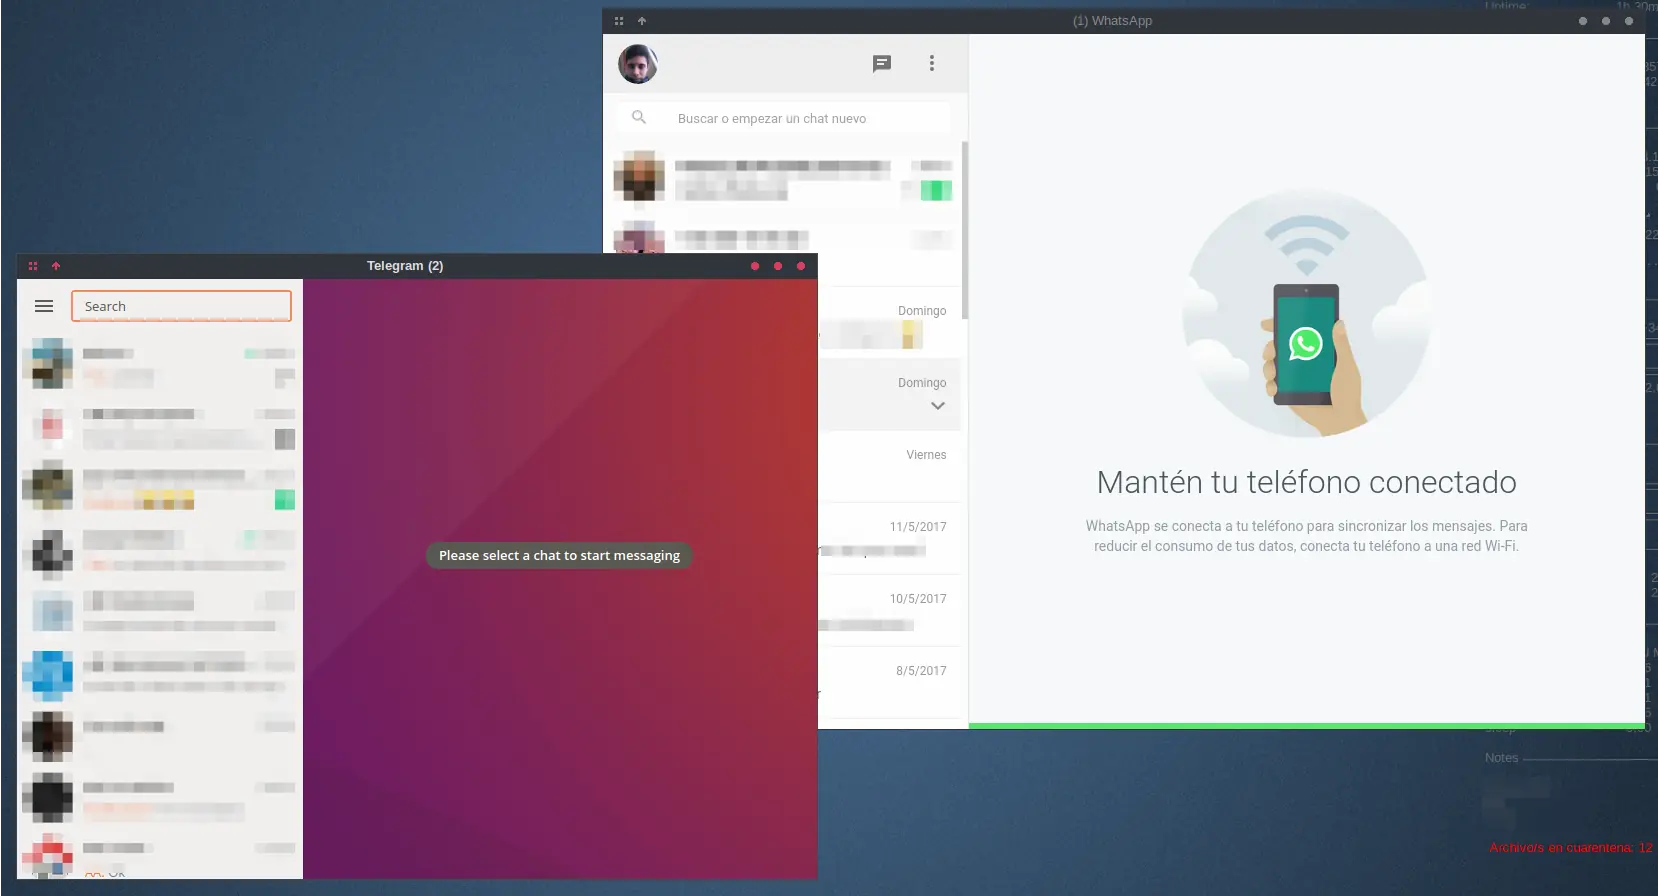Open first WhatsApp chat avatar
This screenshot has width=1658, height=896.
639,177
